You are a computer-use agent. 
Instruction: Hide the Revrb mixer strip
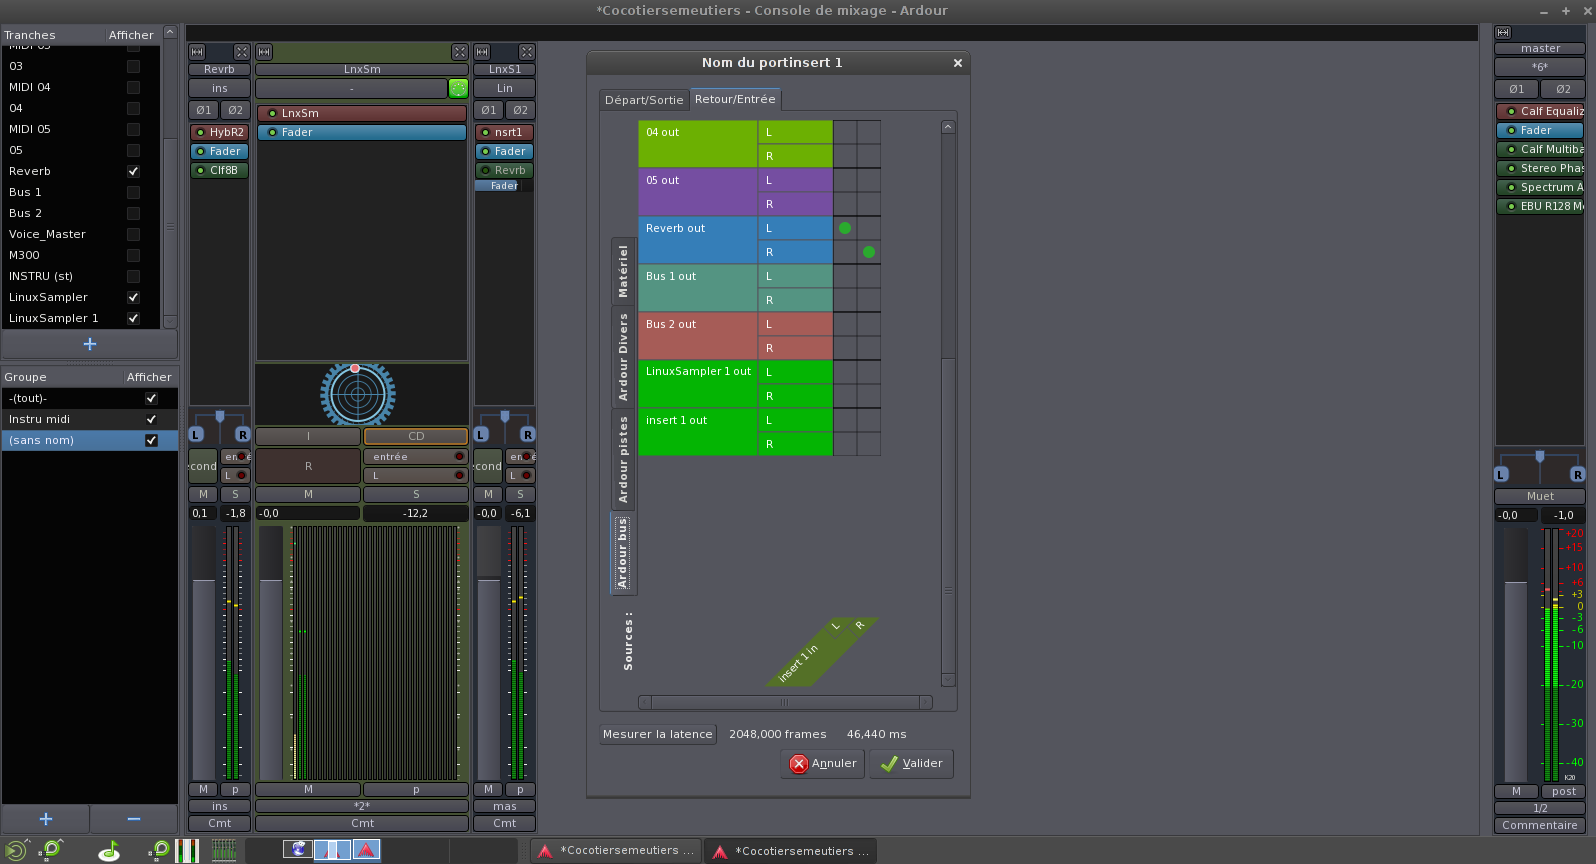[x=241, y=52]
